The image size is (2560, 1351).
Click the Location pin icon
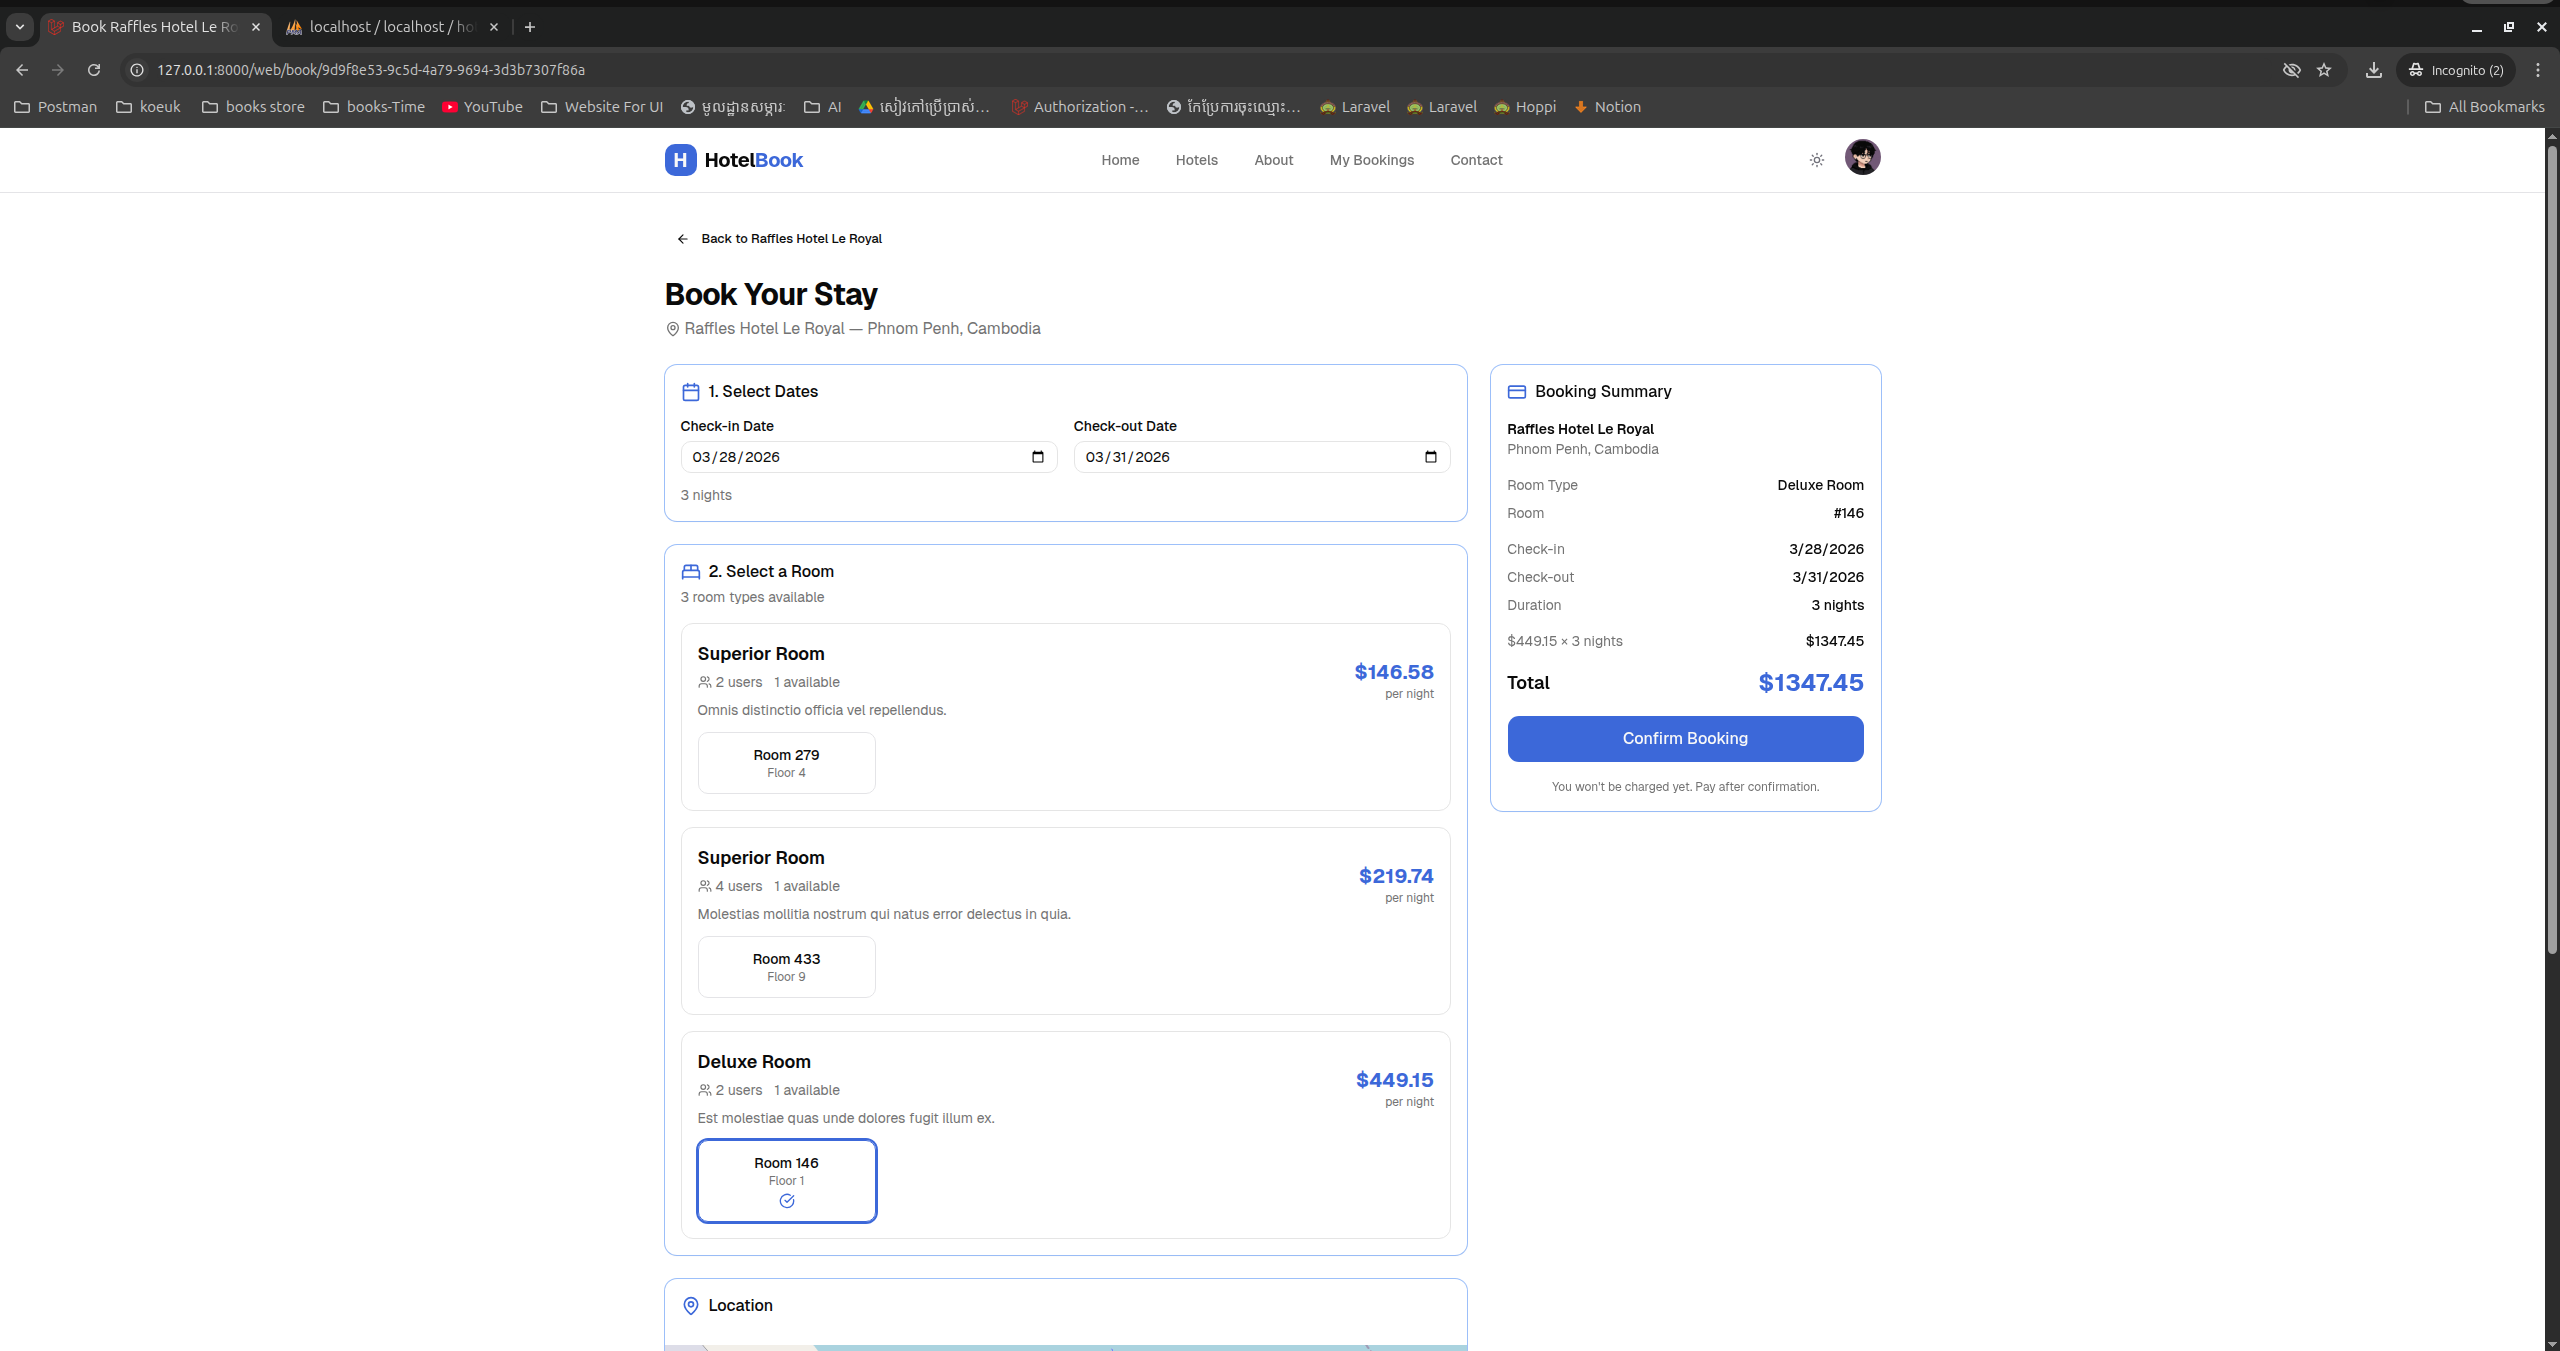(x=690, y=1306)
